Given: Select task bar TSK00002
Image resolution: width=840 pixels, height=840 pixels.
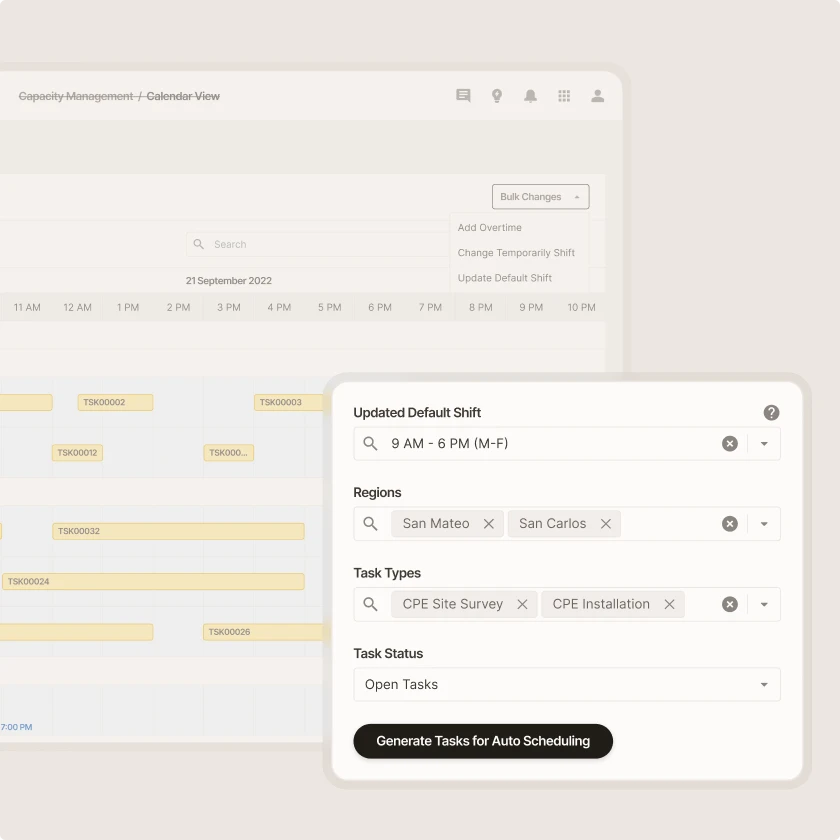Looking at the screenshot, I should tap(115, 402).
